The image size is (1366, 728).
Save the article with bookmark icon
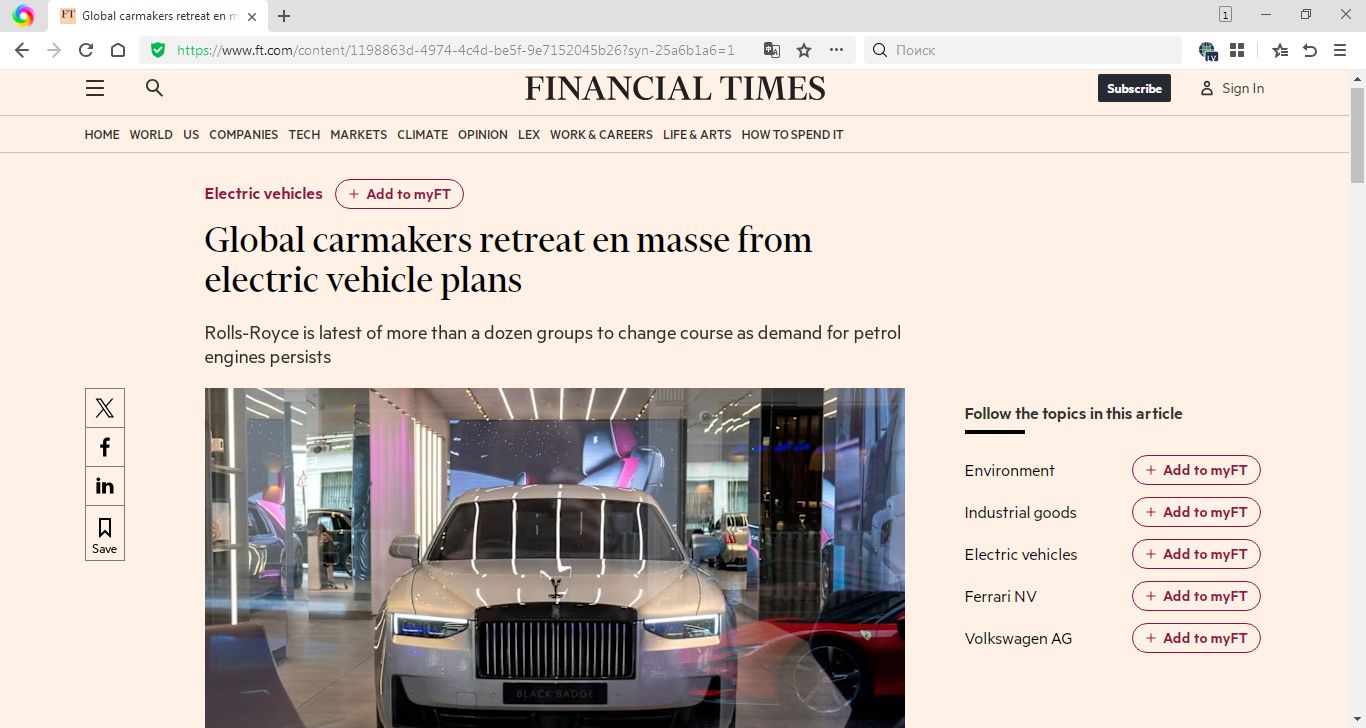click(105, 533)
